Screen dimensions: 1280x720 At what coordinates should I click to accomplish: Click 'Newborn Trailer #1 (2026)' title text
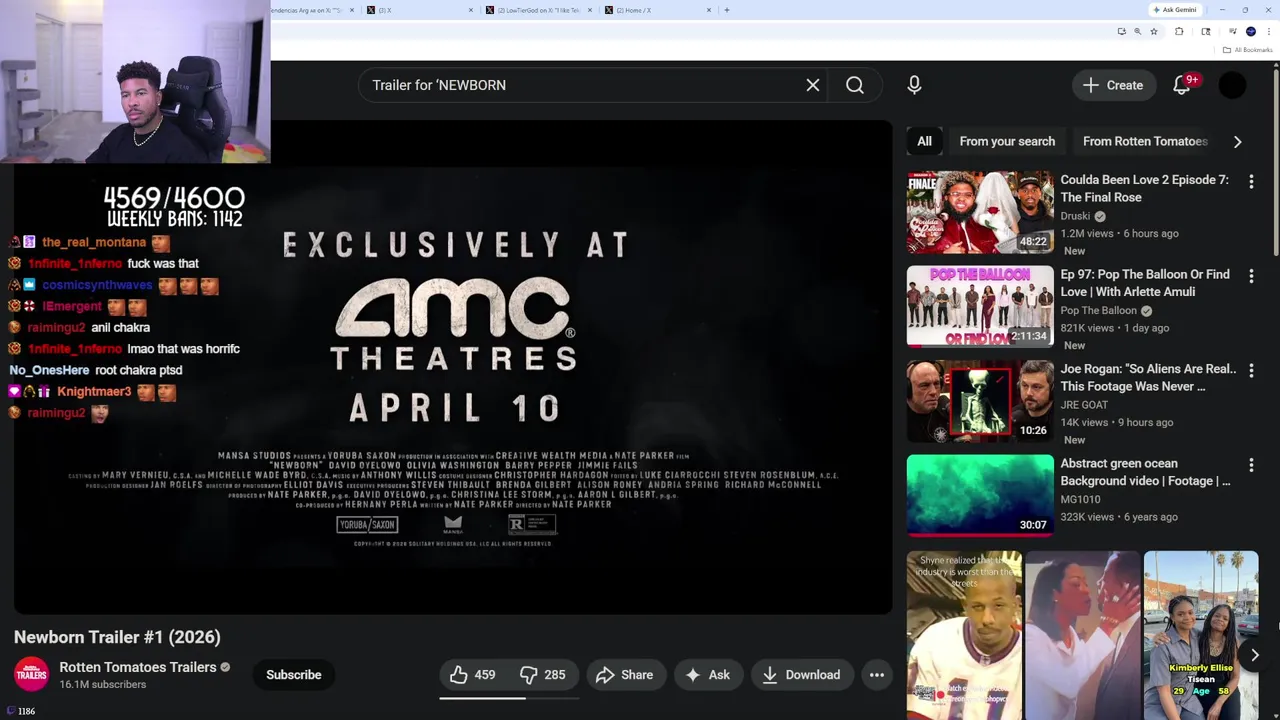coord(117,637)
